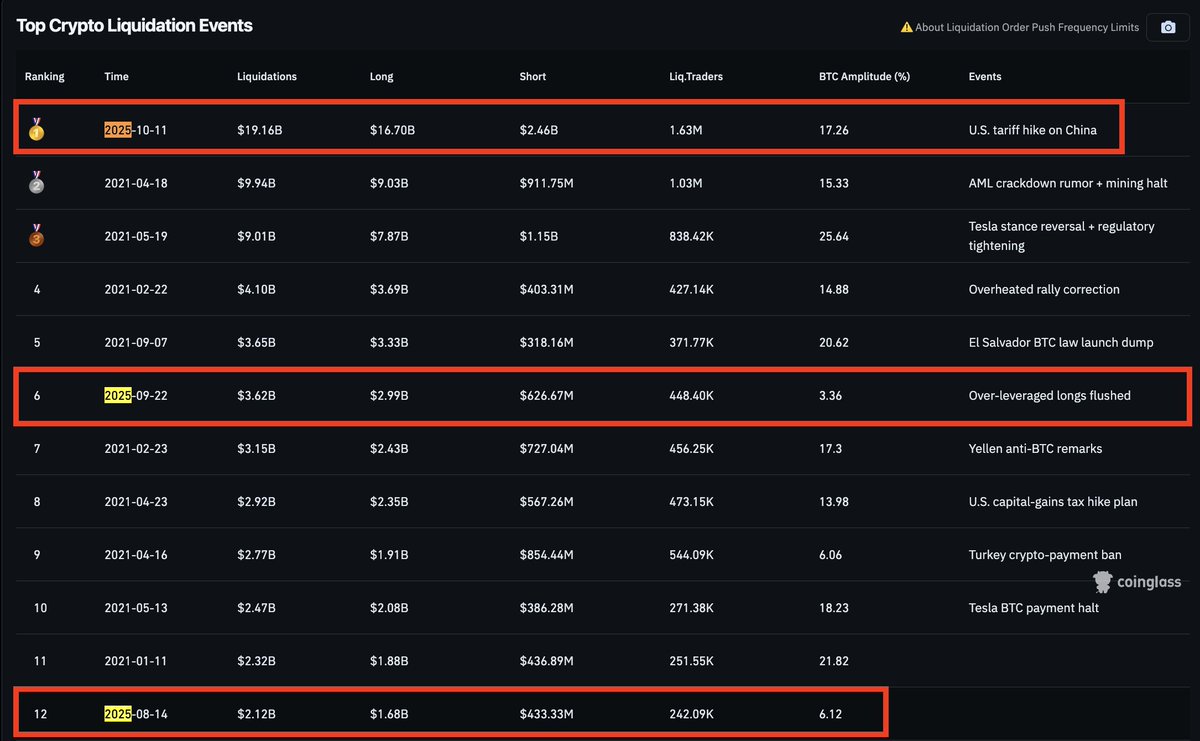Click the $727.04M short value

(547, 448)
